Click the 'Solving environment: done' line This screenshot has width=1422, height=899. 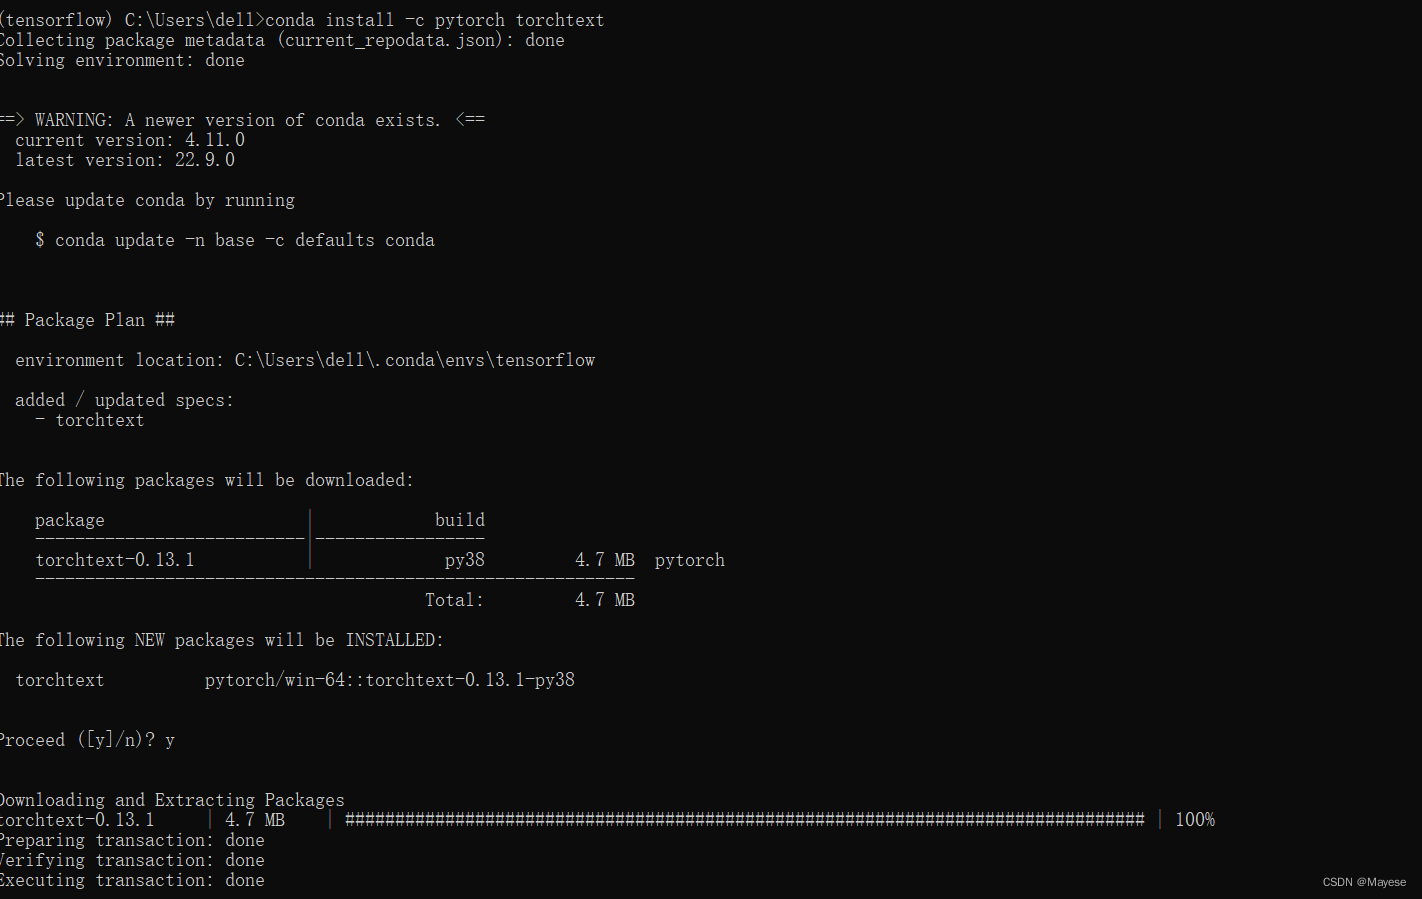[122, 60]
